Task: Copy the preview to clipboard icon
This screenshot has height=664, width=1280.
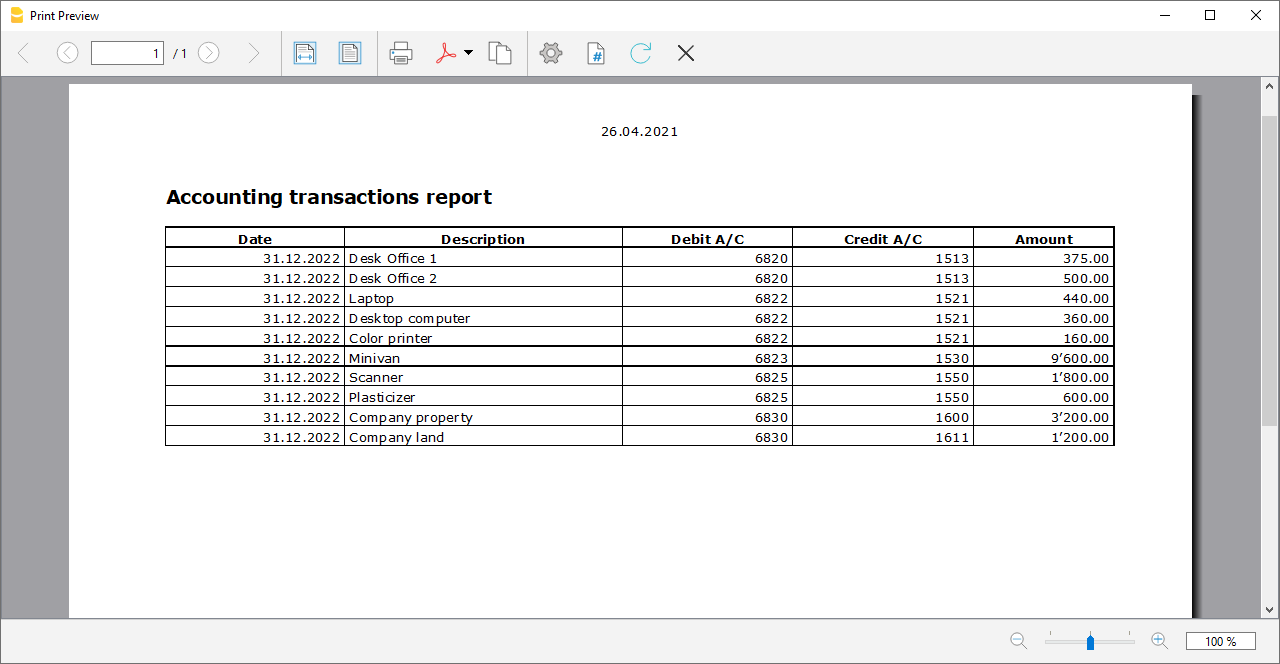Action: 500,53
